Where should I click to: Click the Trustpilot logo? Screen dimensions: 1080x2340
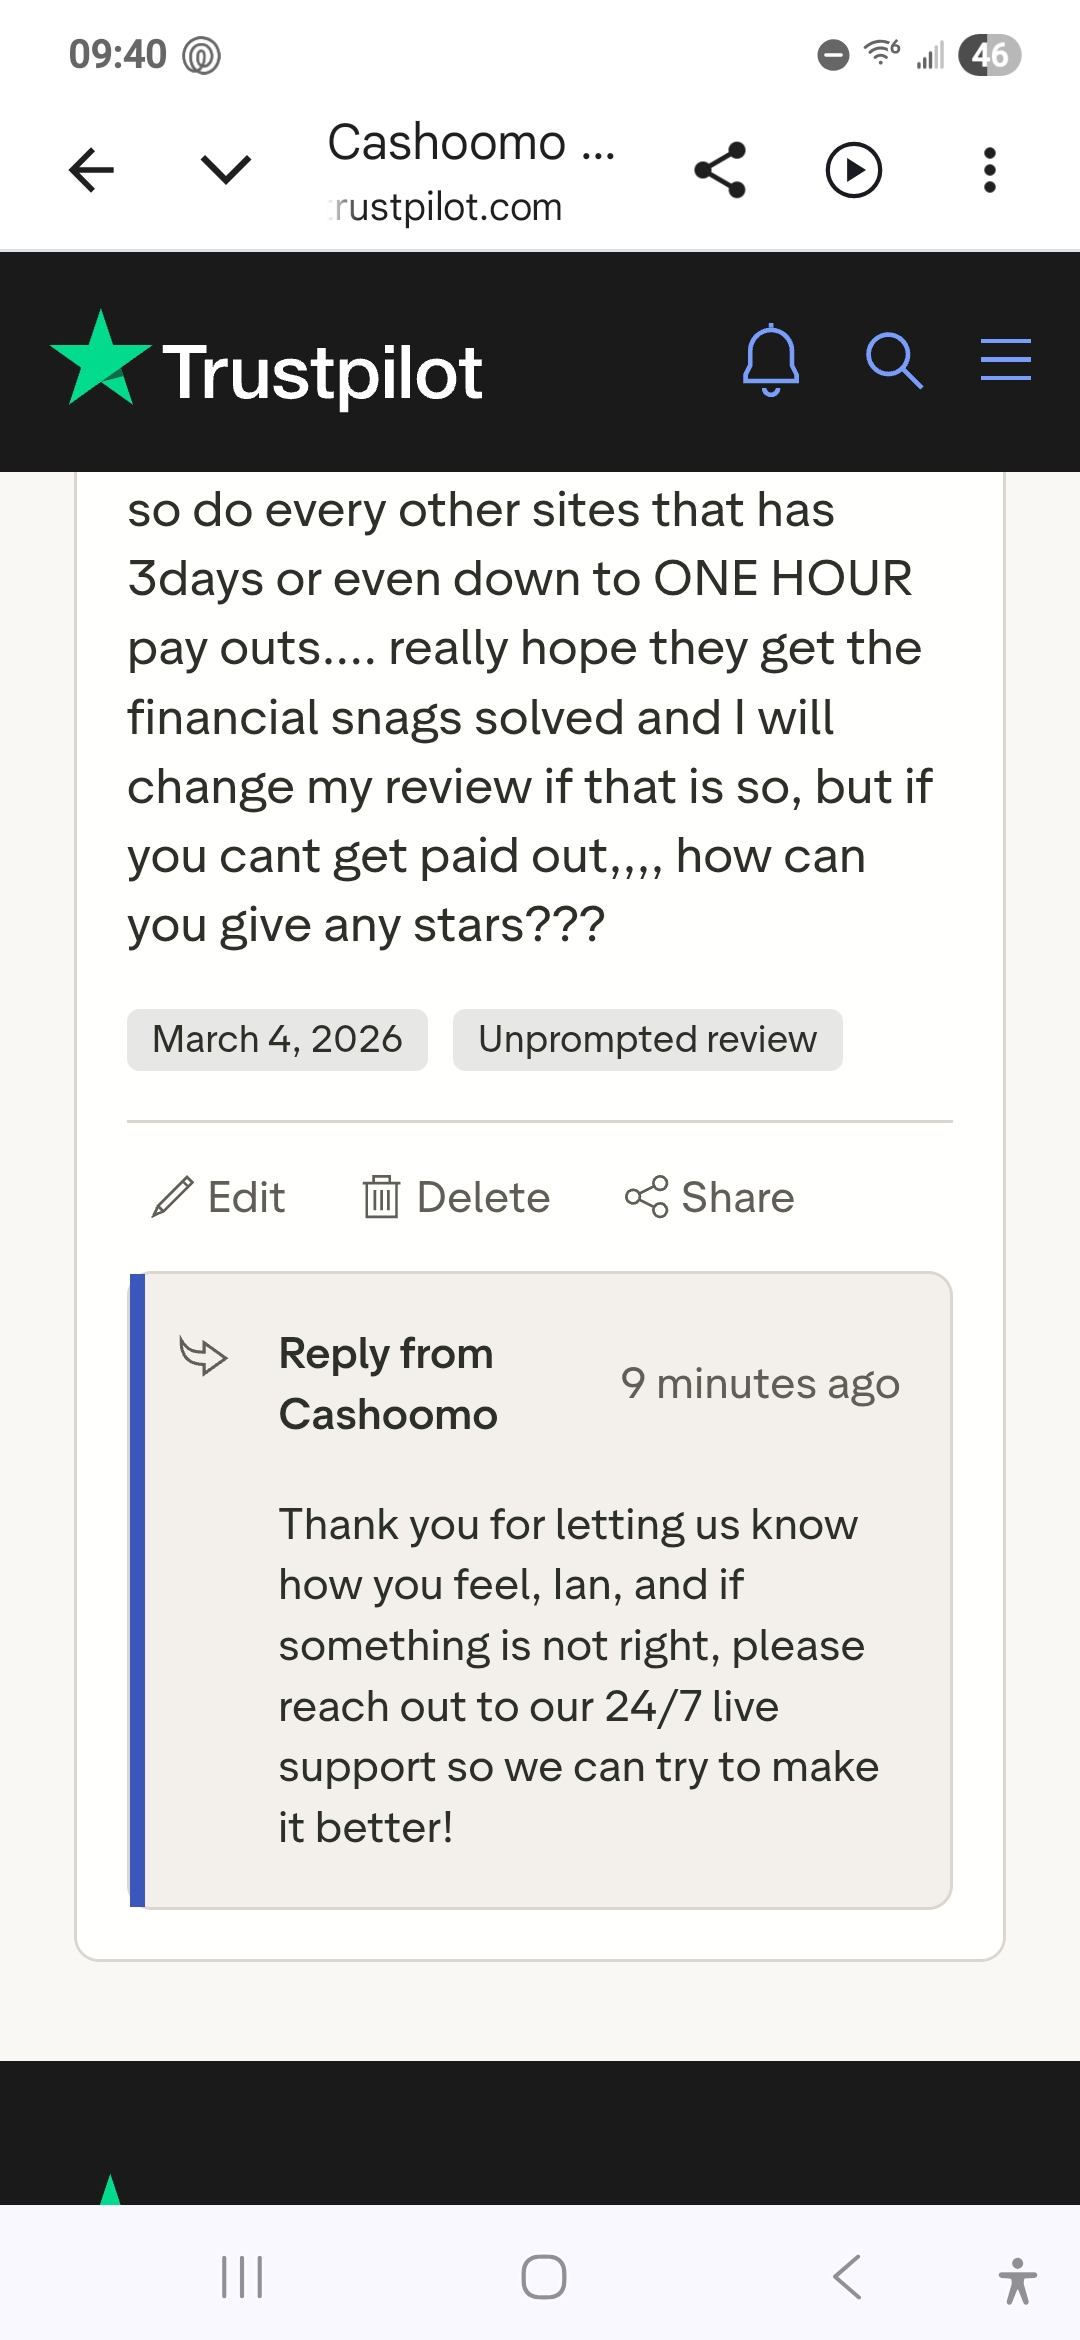coord(267,362)
